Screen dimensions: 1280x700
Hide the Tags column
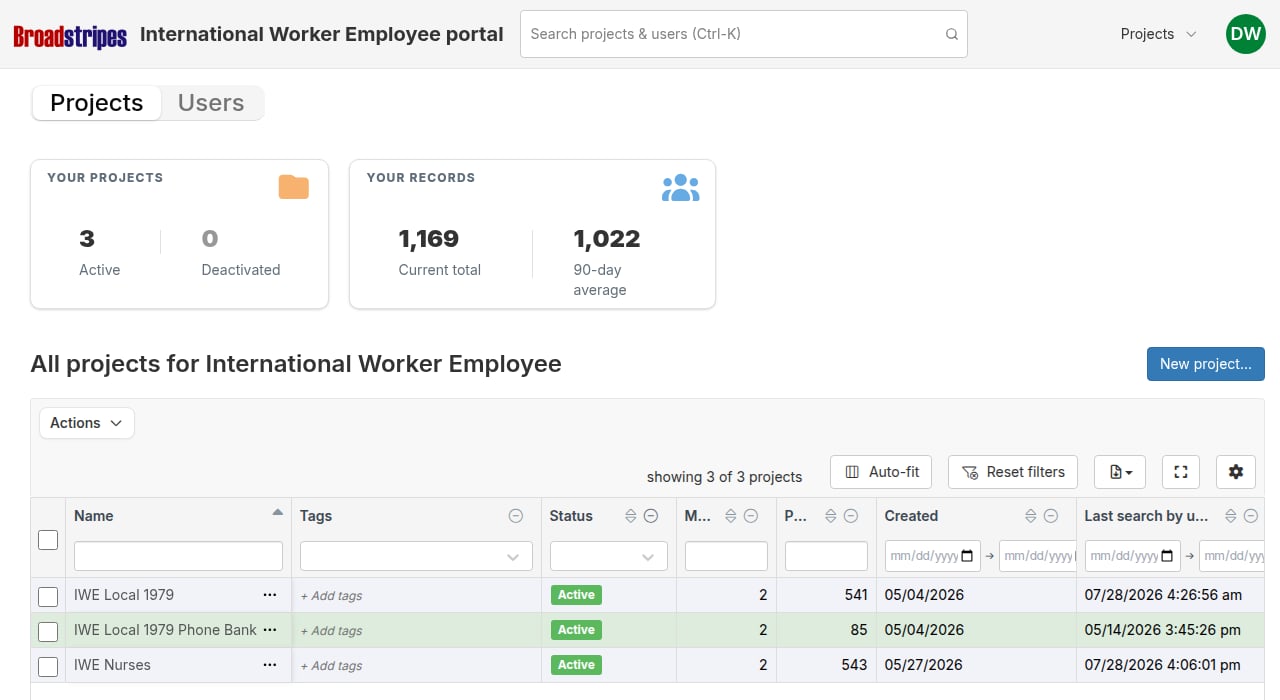[516, 516]
